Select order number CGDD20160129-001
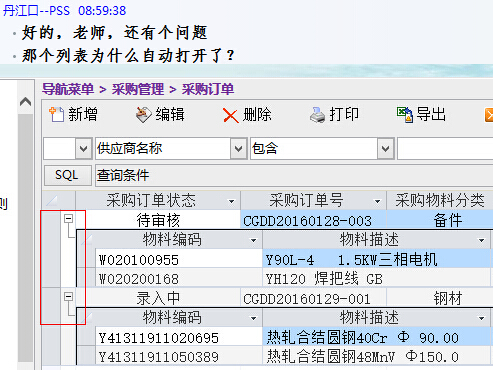This screenshot has height=370, width=493. pyautogui.click(x=313, y=298)
